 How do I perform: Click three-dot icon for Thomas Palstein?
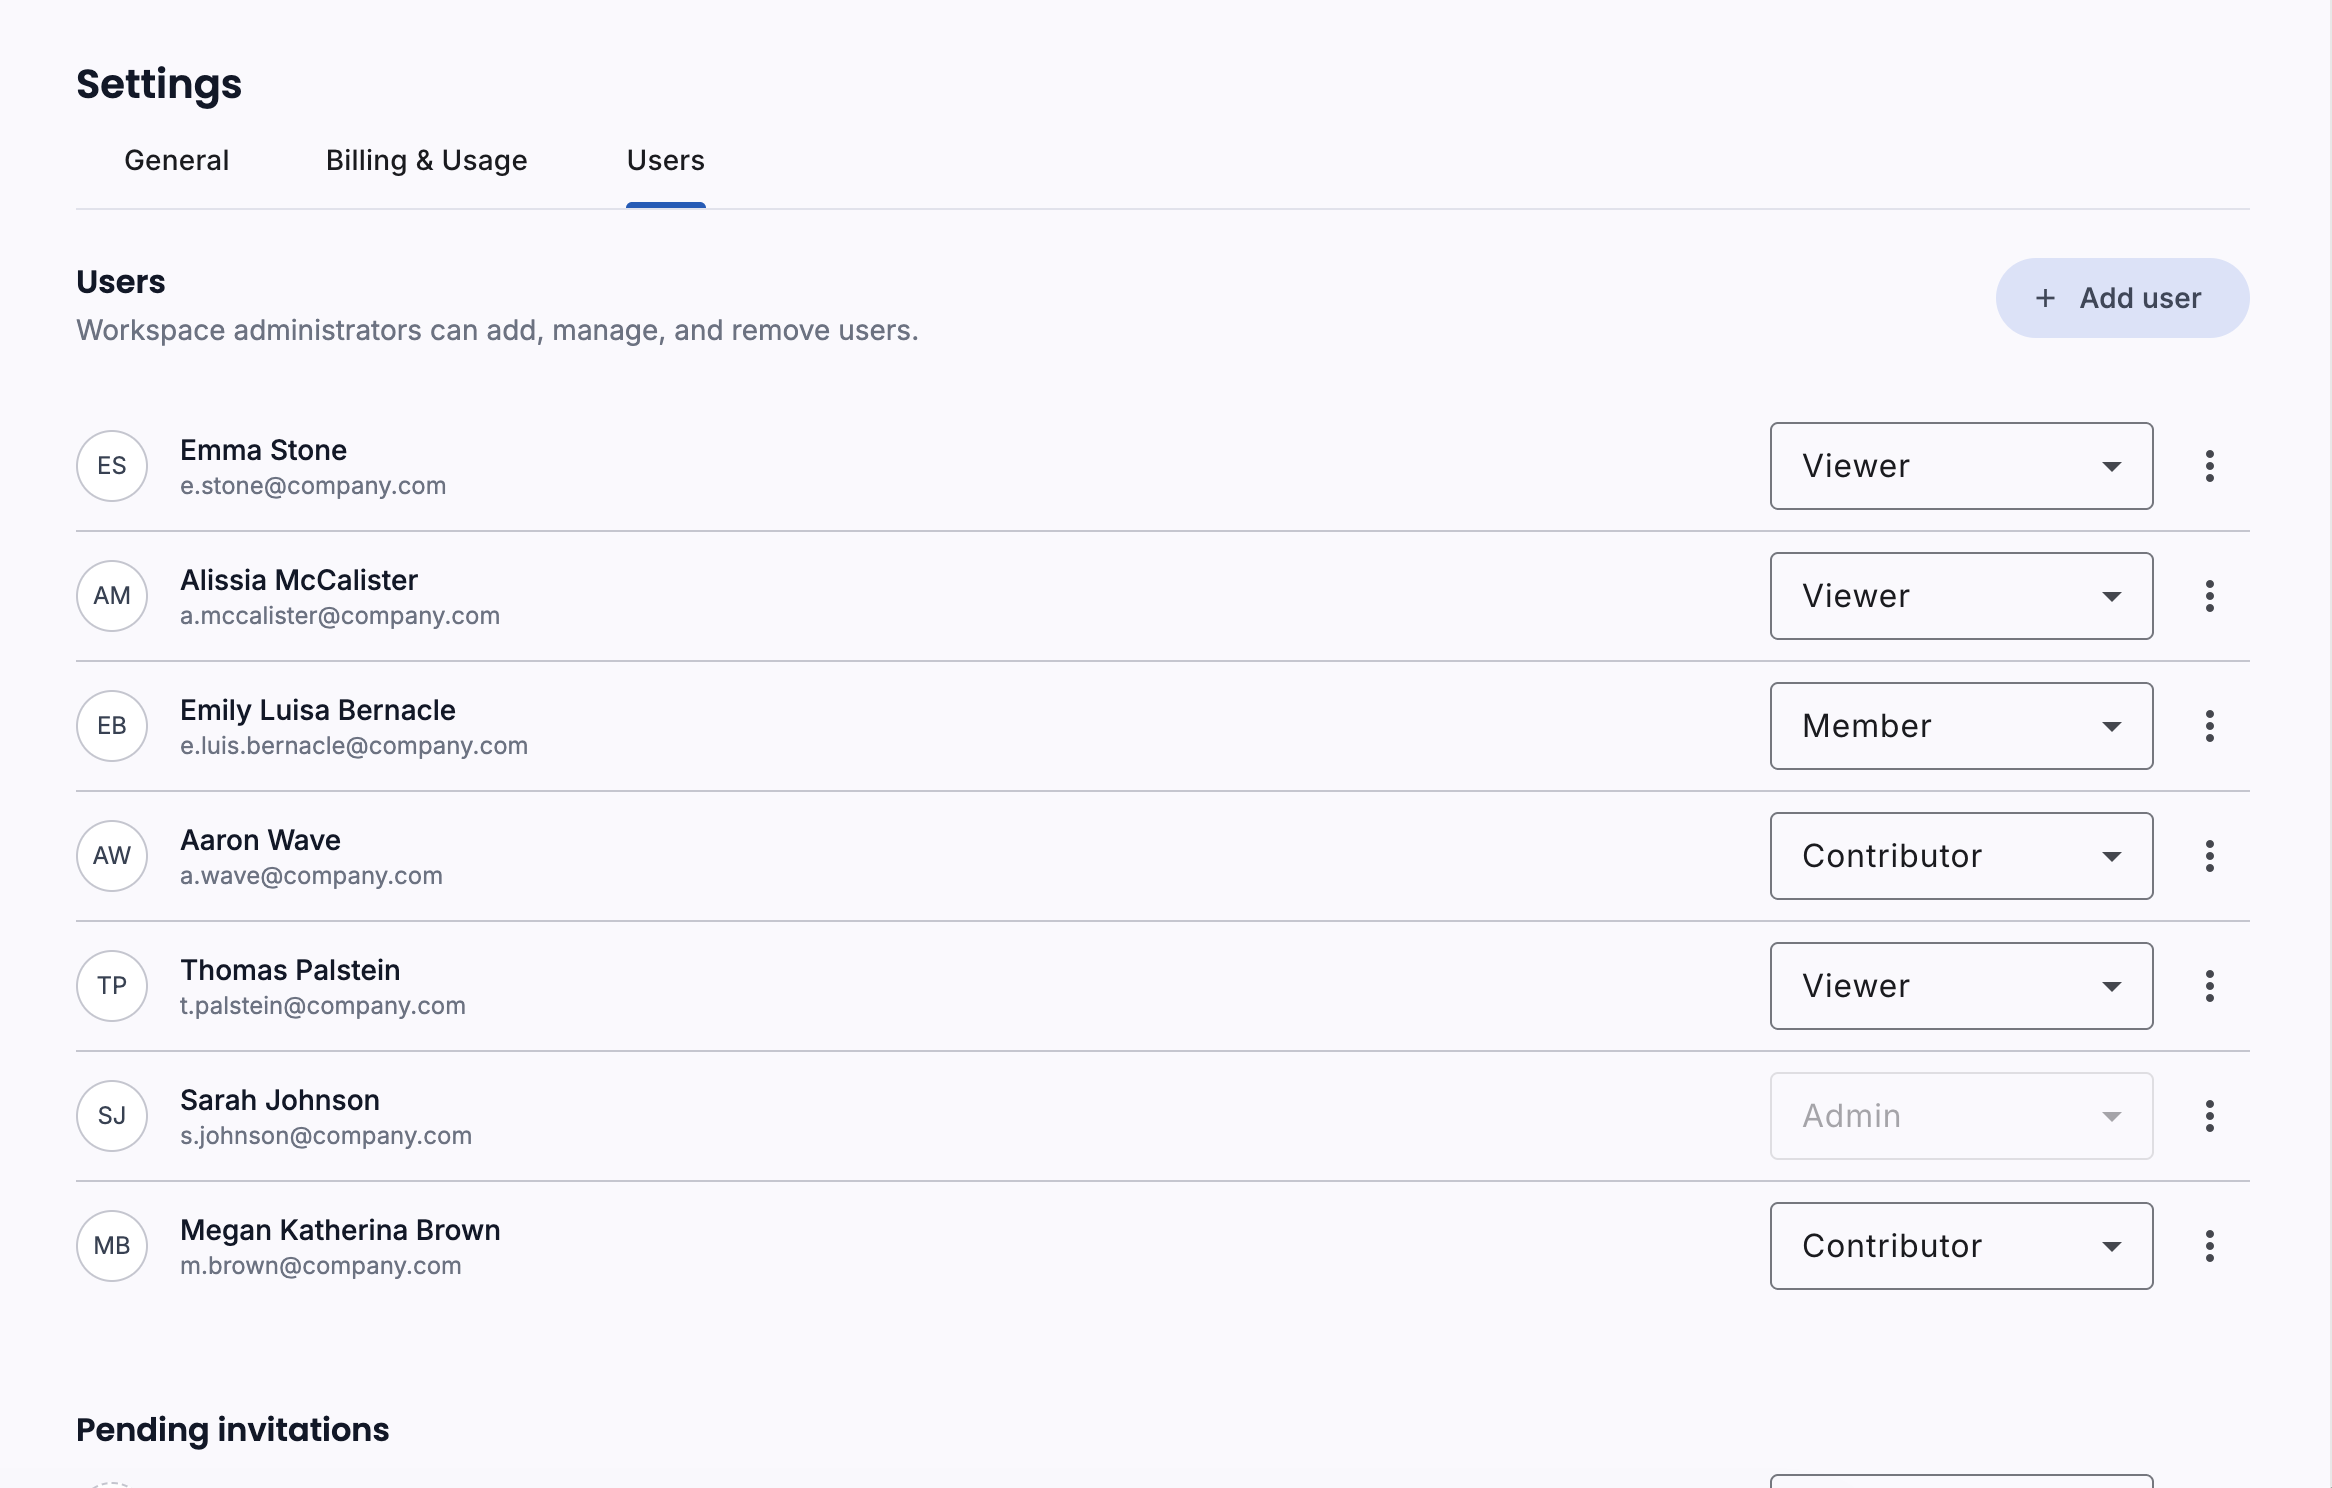(2209, 986)
